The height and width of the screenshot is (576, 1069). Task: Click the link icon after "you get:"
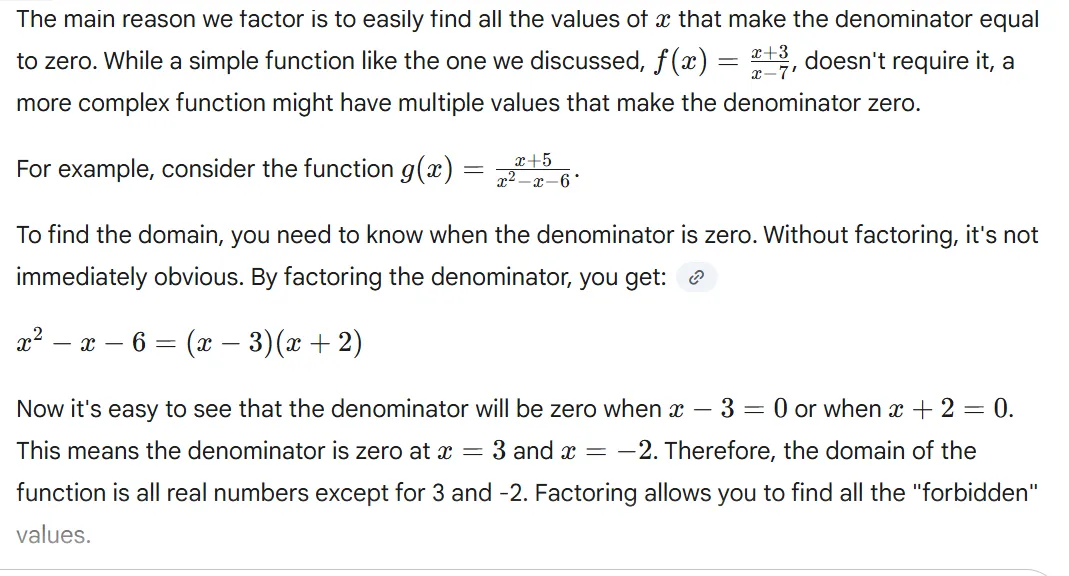696,279
